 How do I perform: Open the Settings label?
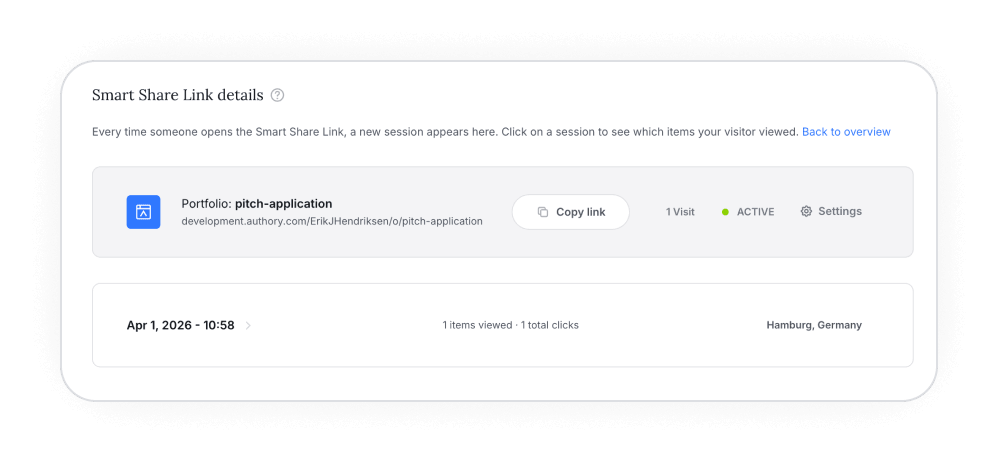[839, 212]
